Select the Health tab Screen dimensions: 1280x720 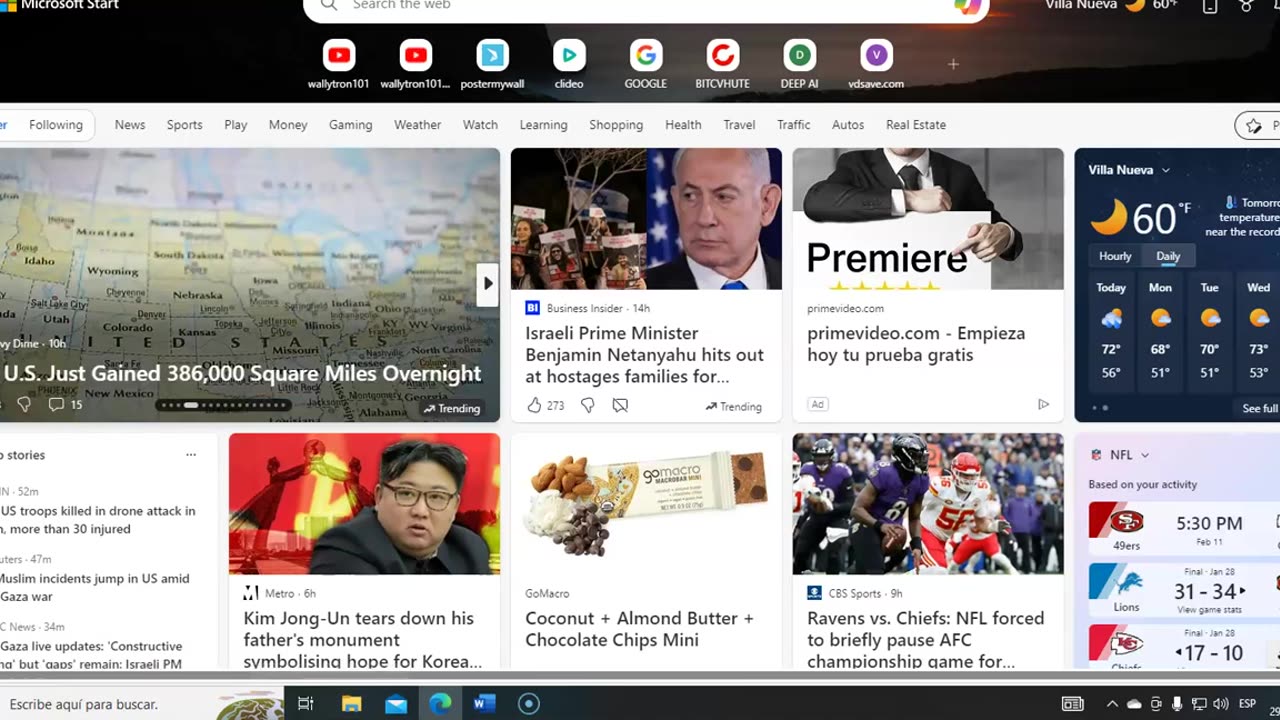point(683,125)
